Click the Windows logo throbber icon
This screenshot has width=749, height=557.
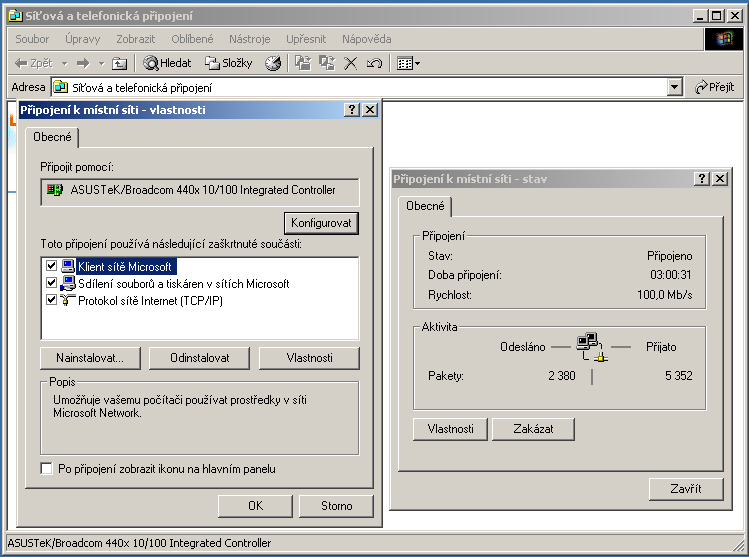[724, 39]
